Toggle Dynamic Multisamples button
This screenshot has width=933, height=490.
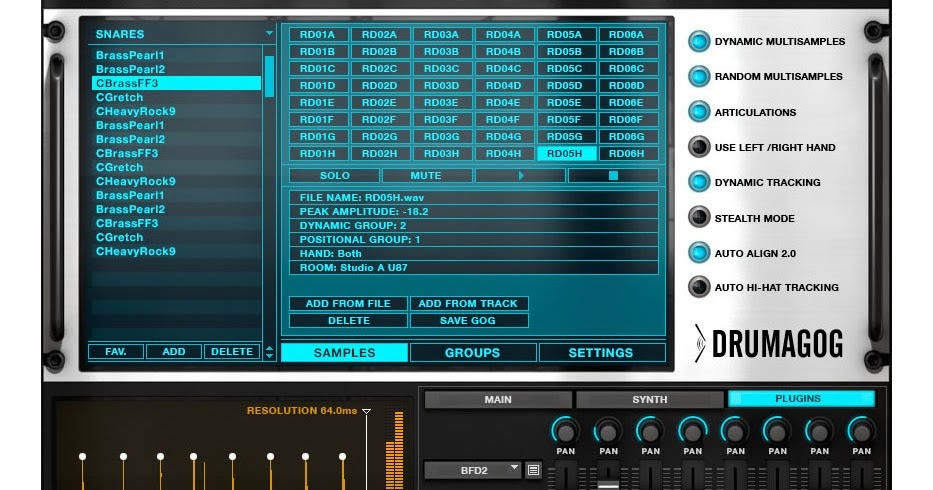699,41
